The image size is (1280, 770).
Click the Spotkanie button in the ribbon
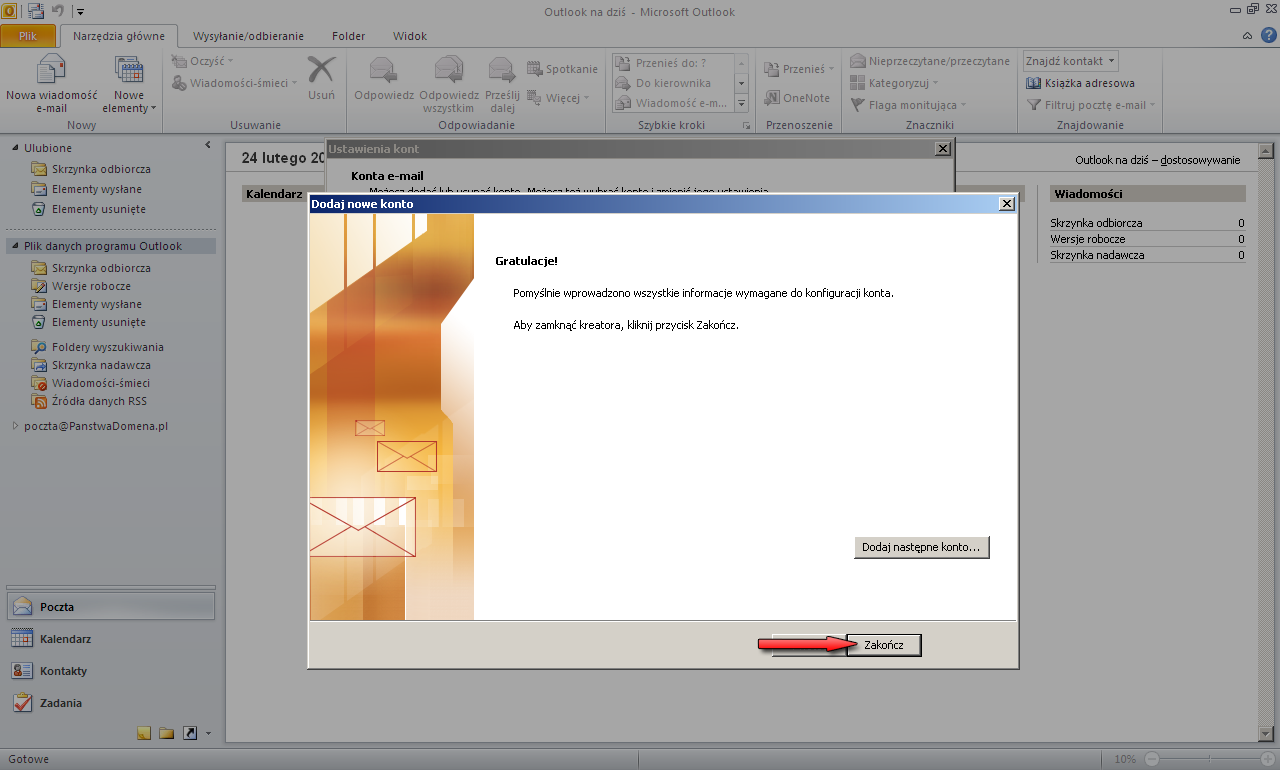(562, 69)
